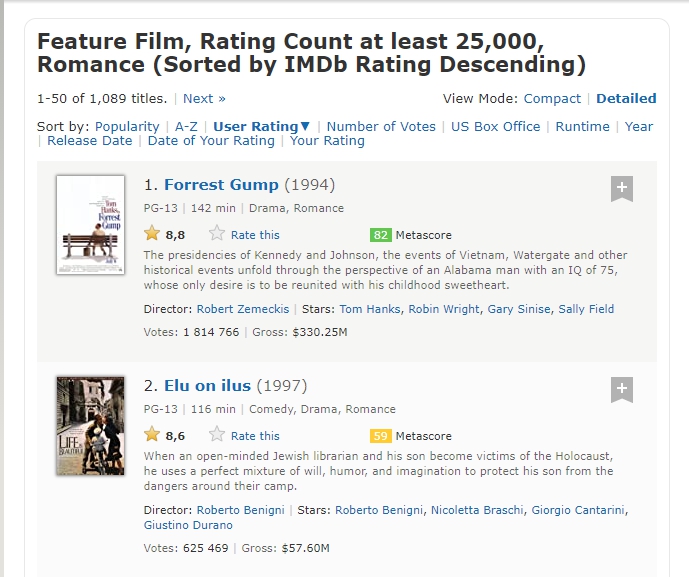Image resolution: width=689 pixels, height=577 pixels.
Task: Click the empty rate star for Elu on ilus
Action: tap(217, 435)
